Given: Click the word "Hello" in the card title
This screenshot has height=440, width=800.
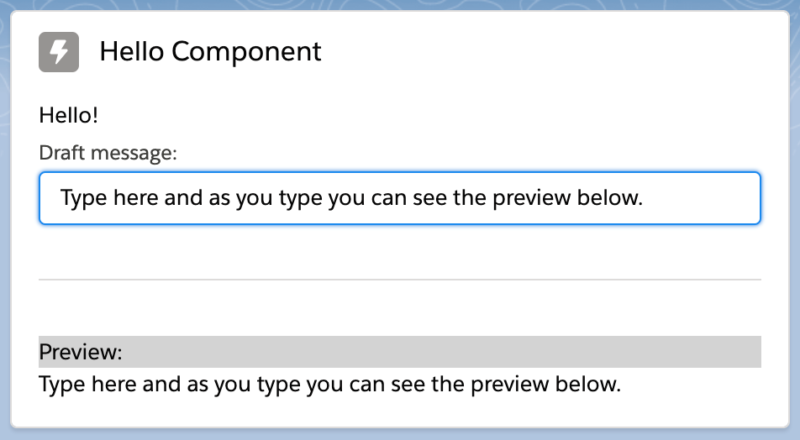Looking at the screenshot, I should 133,52.
